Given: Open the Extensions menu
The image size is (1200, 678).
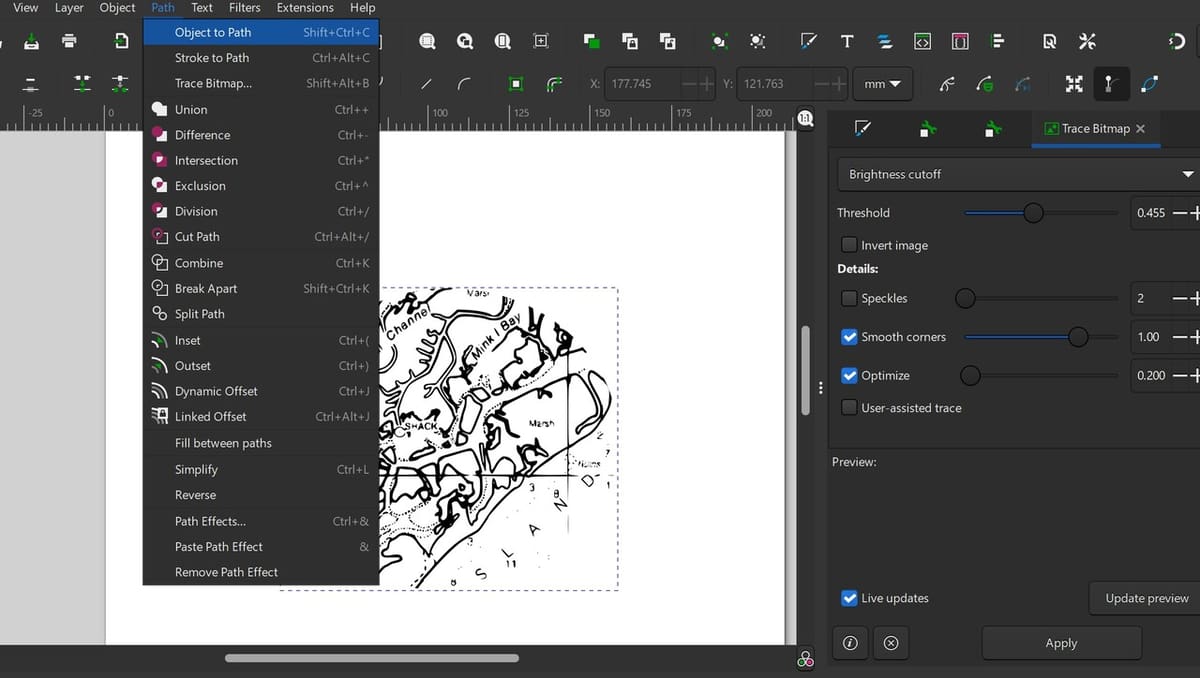Looking at the screenshot, I should (x=305, y=8).
